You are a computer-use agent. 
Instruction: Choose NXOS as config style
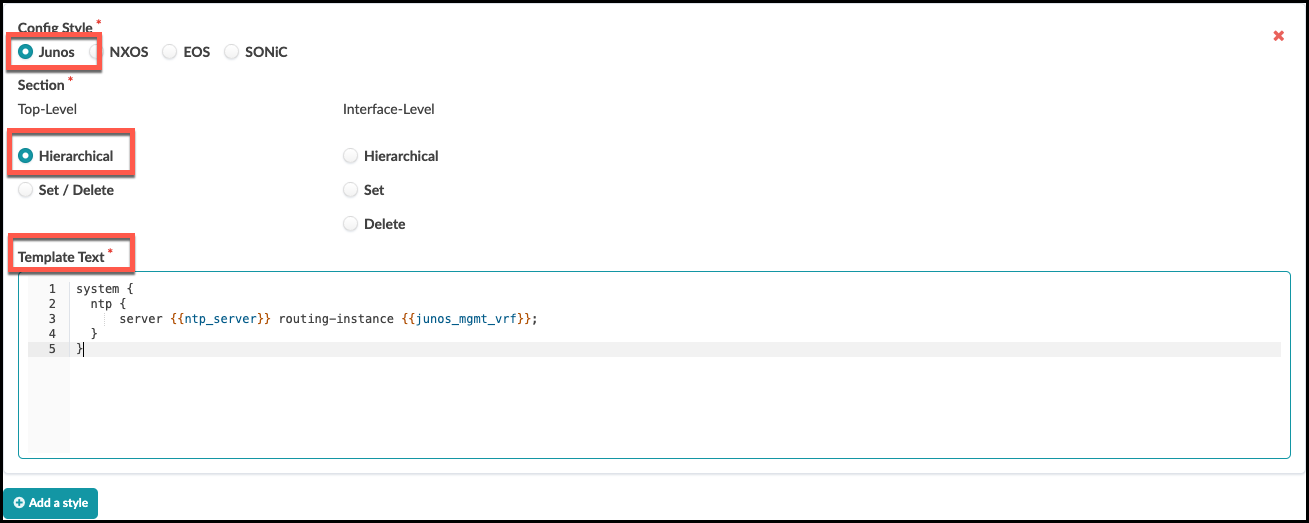(x=97, y=52)
